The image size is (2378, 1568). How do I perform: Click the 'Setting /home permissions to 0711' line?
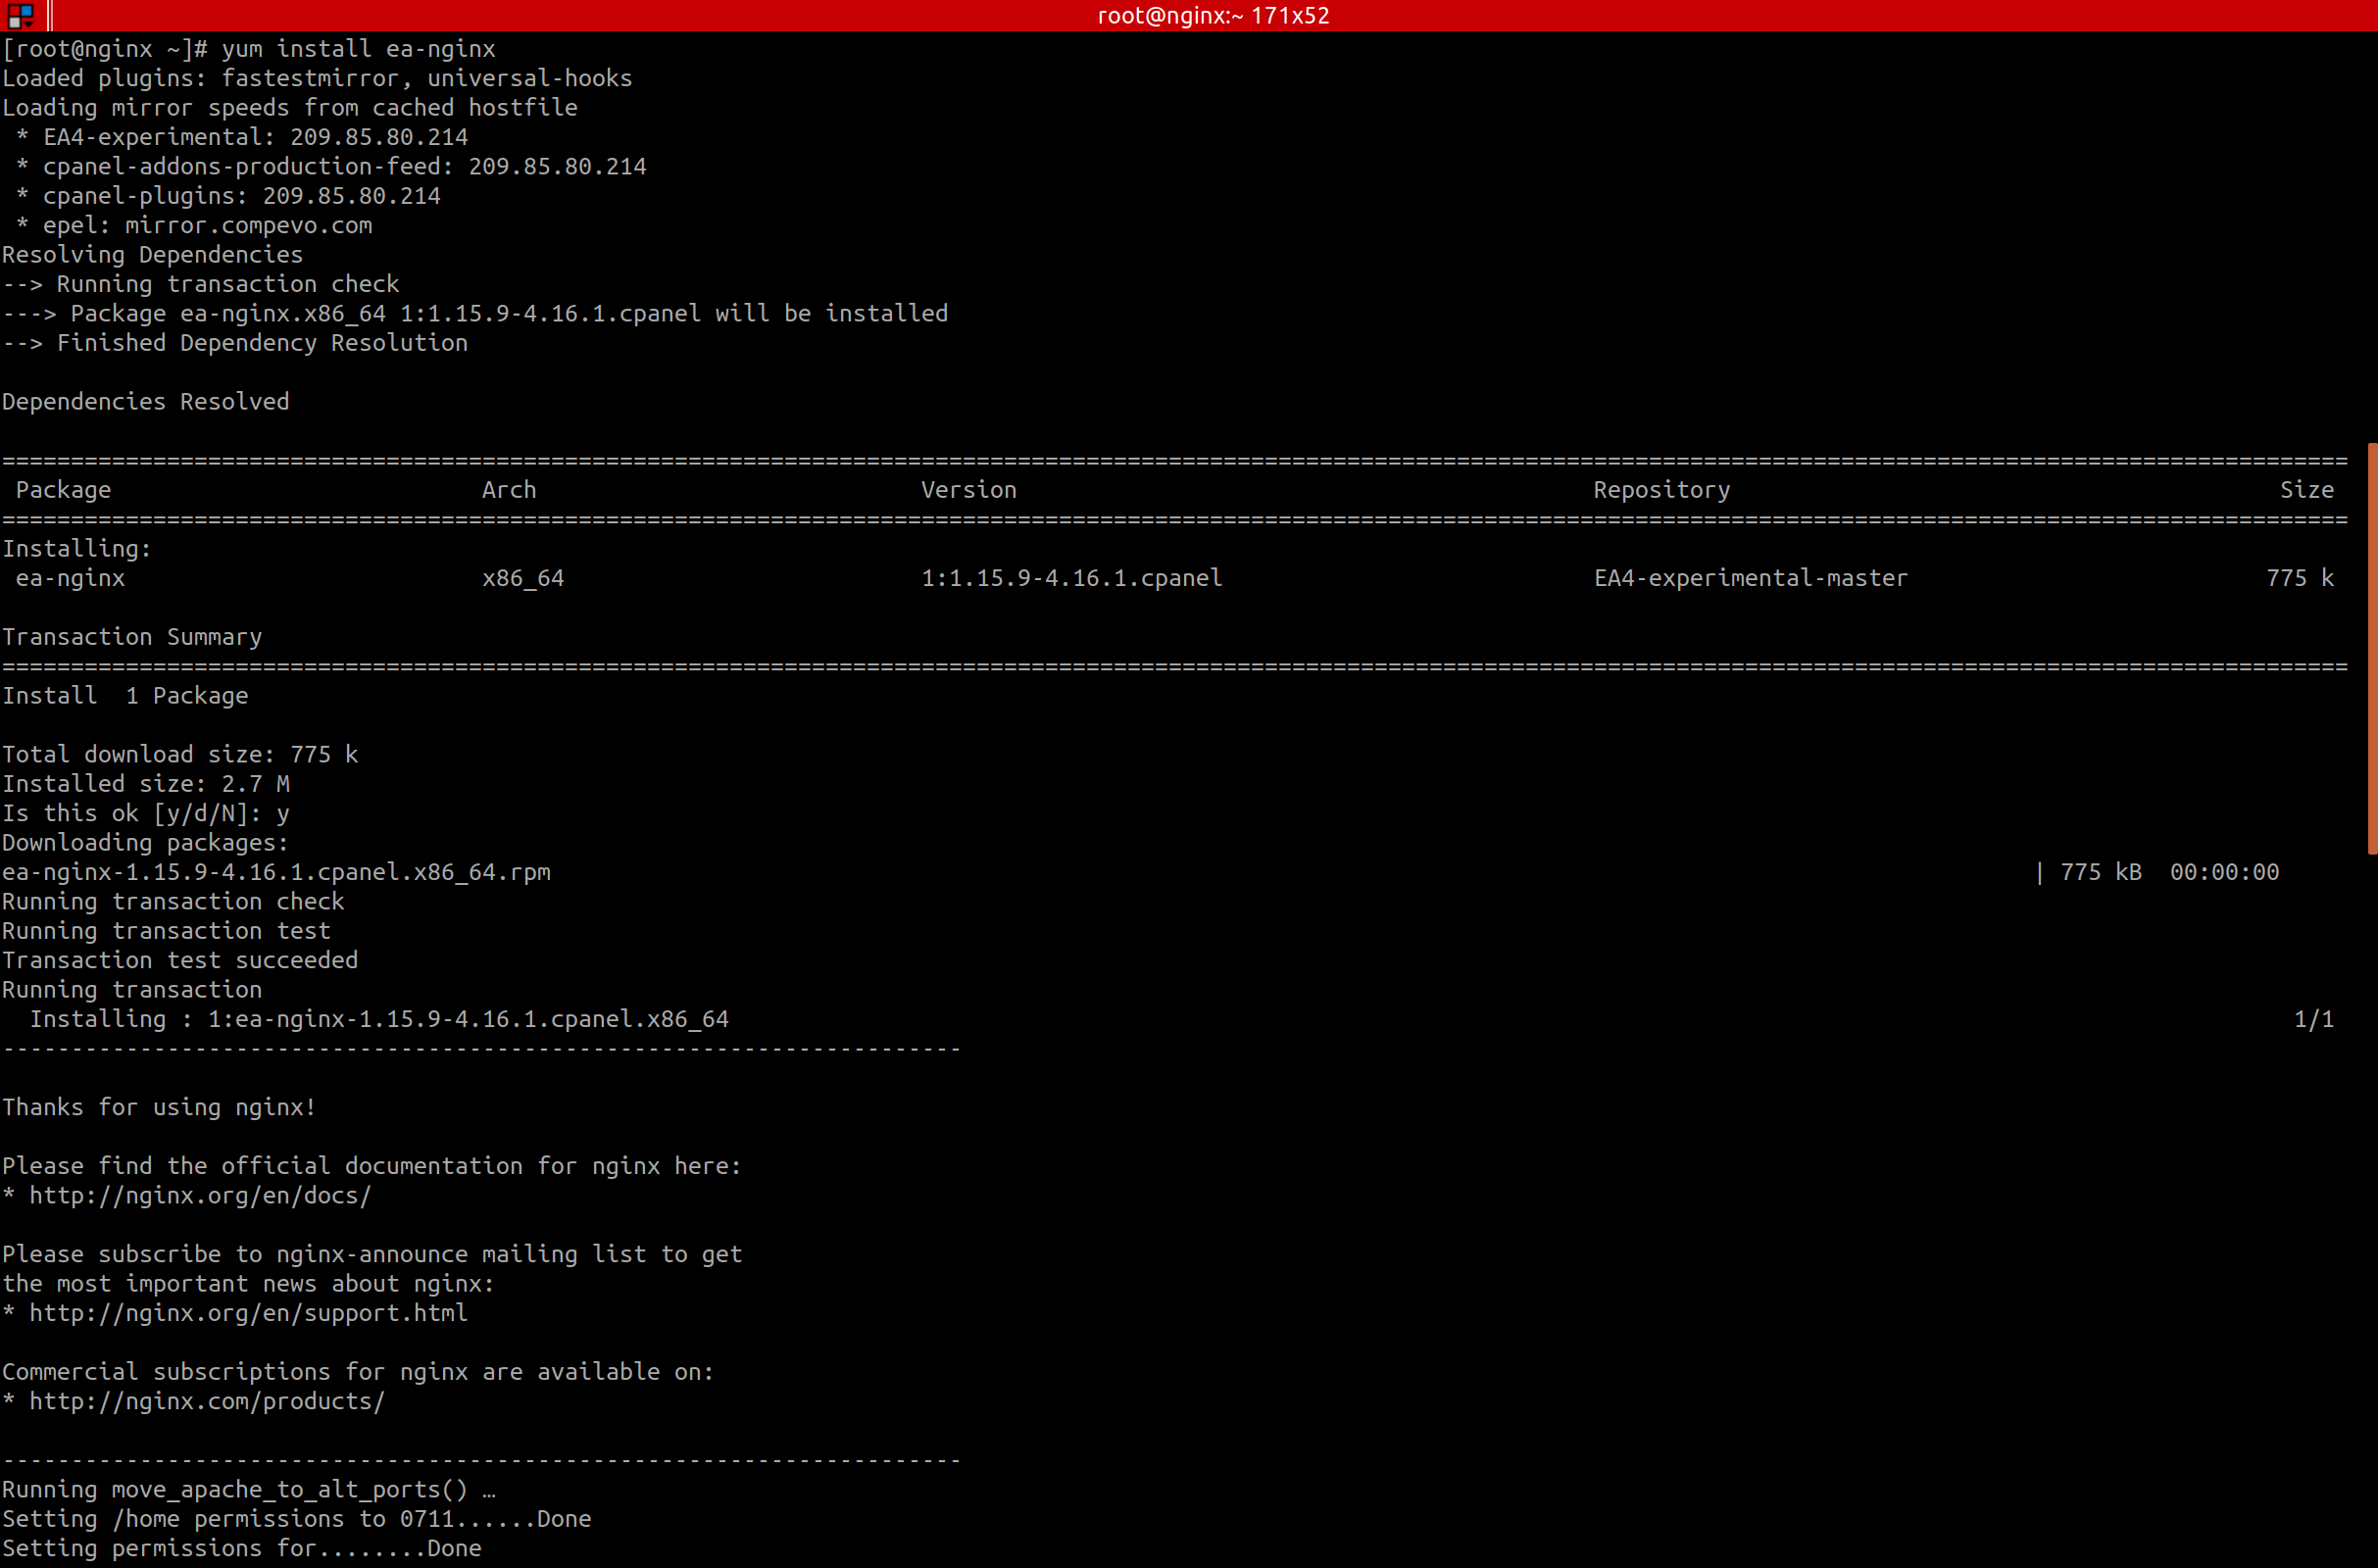[297, 1519]
